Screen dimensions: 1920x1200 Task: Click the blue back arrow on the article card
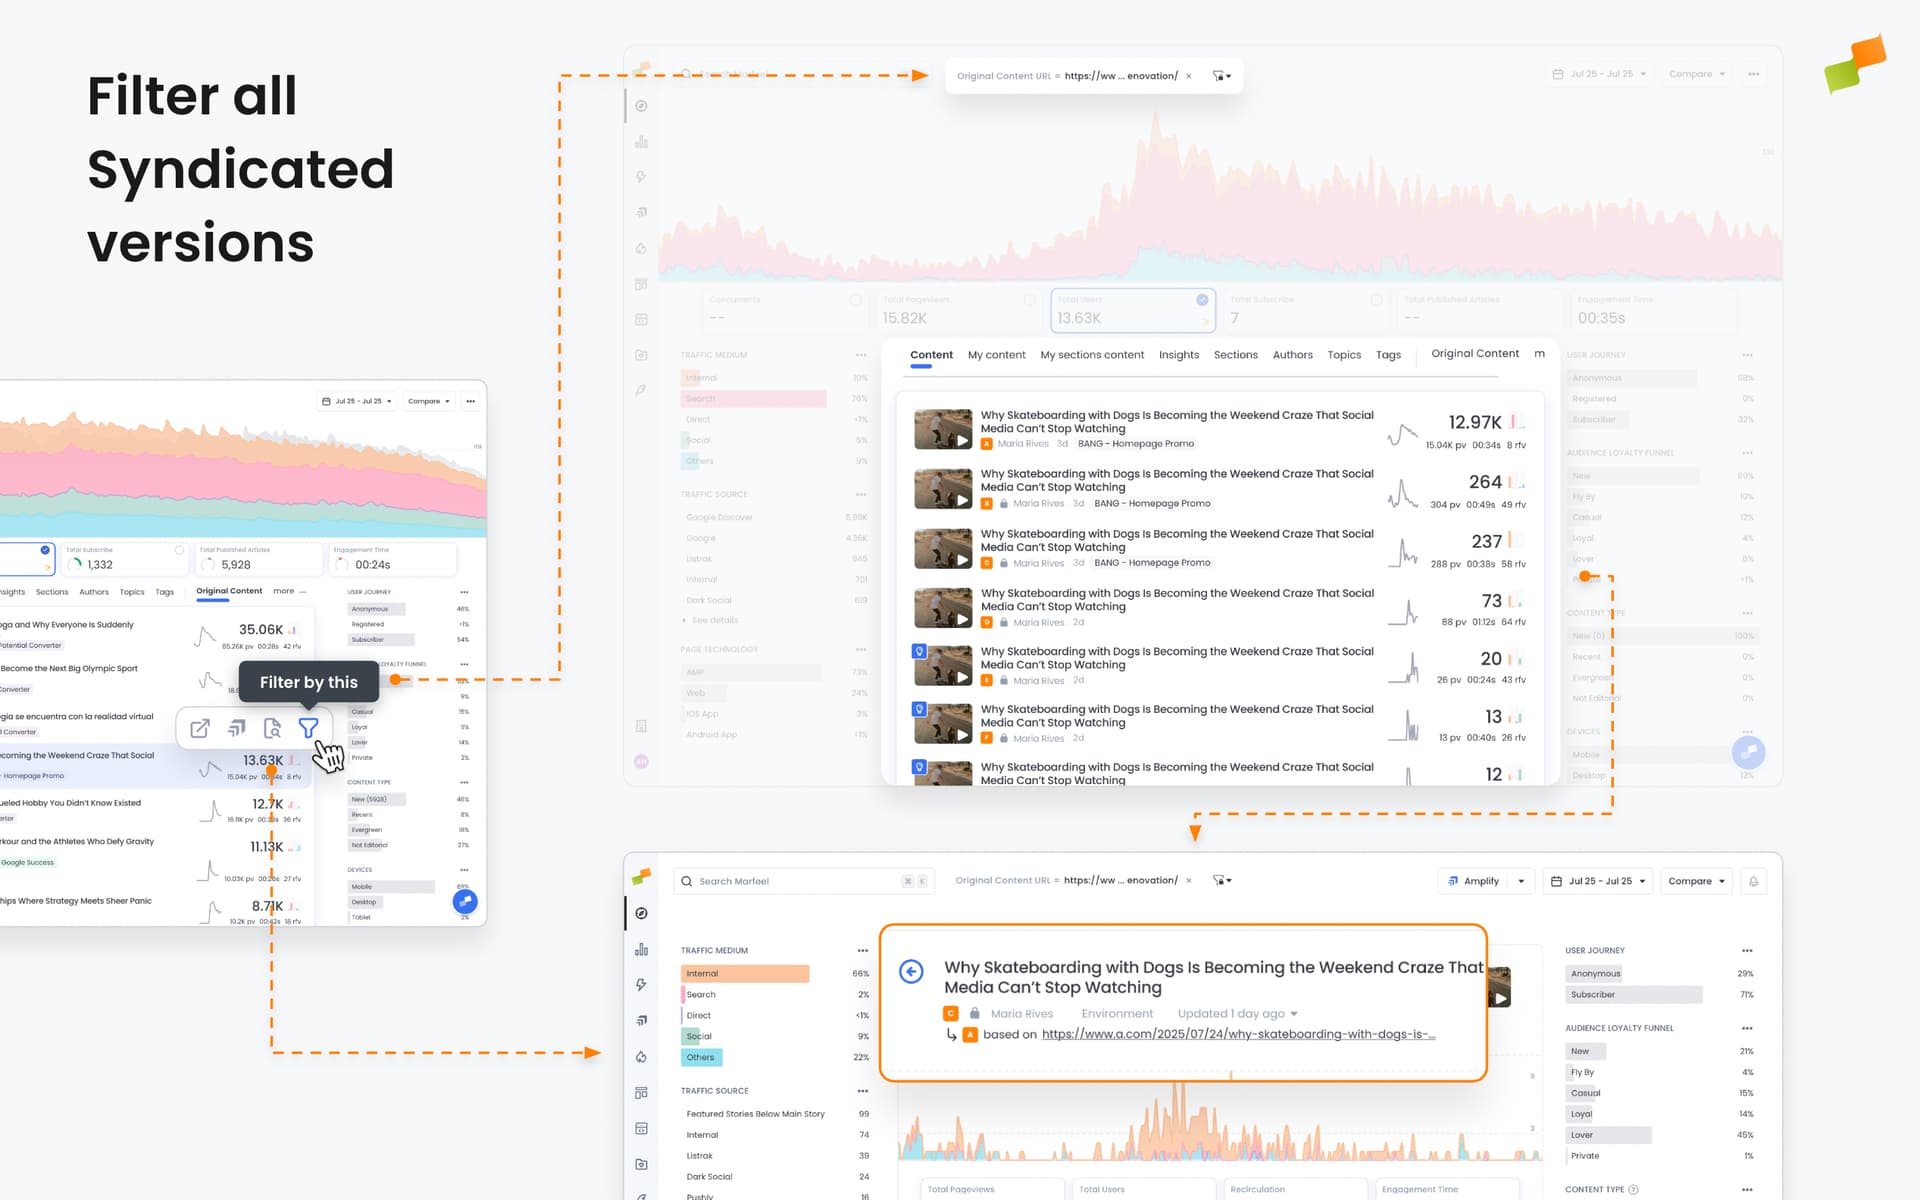(911, 971)
